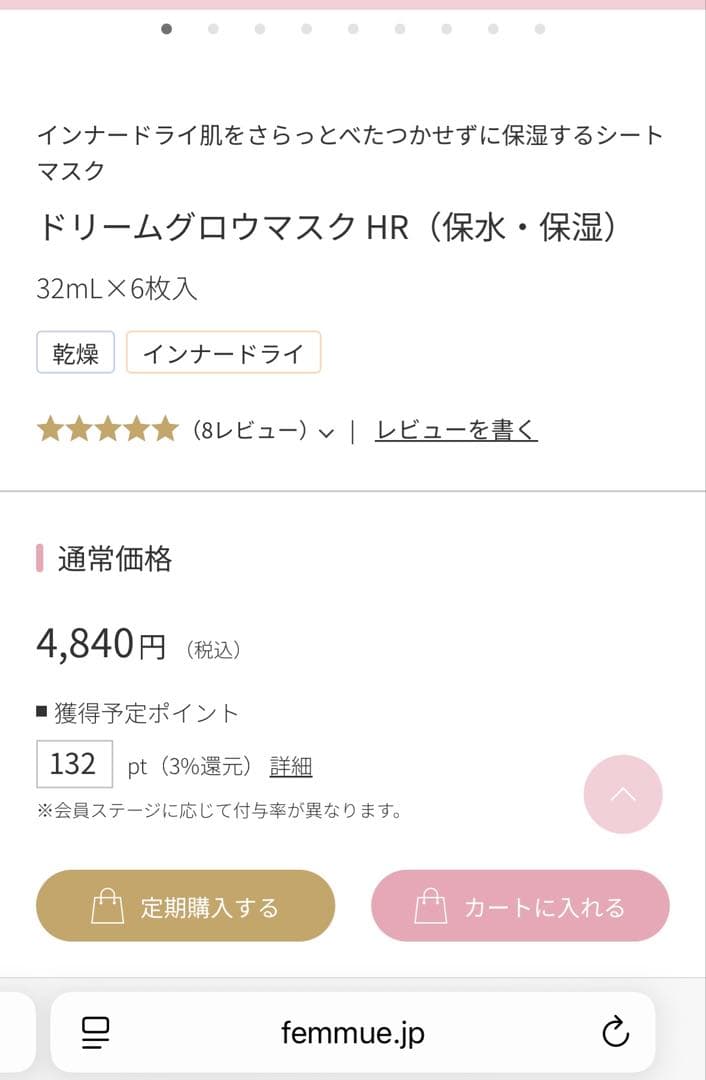The image size is (706, 1080).
Task: Open the page reader menu icon
Action: (96, 1032)
